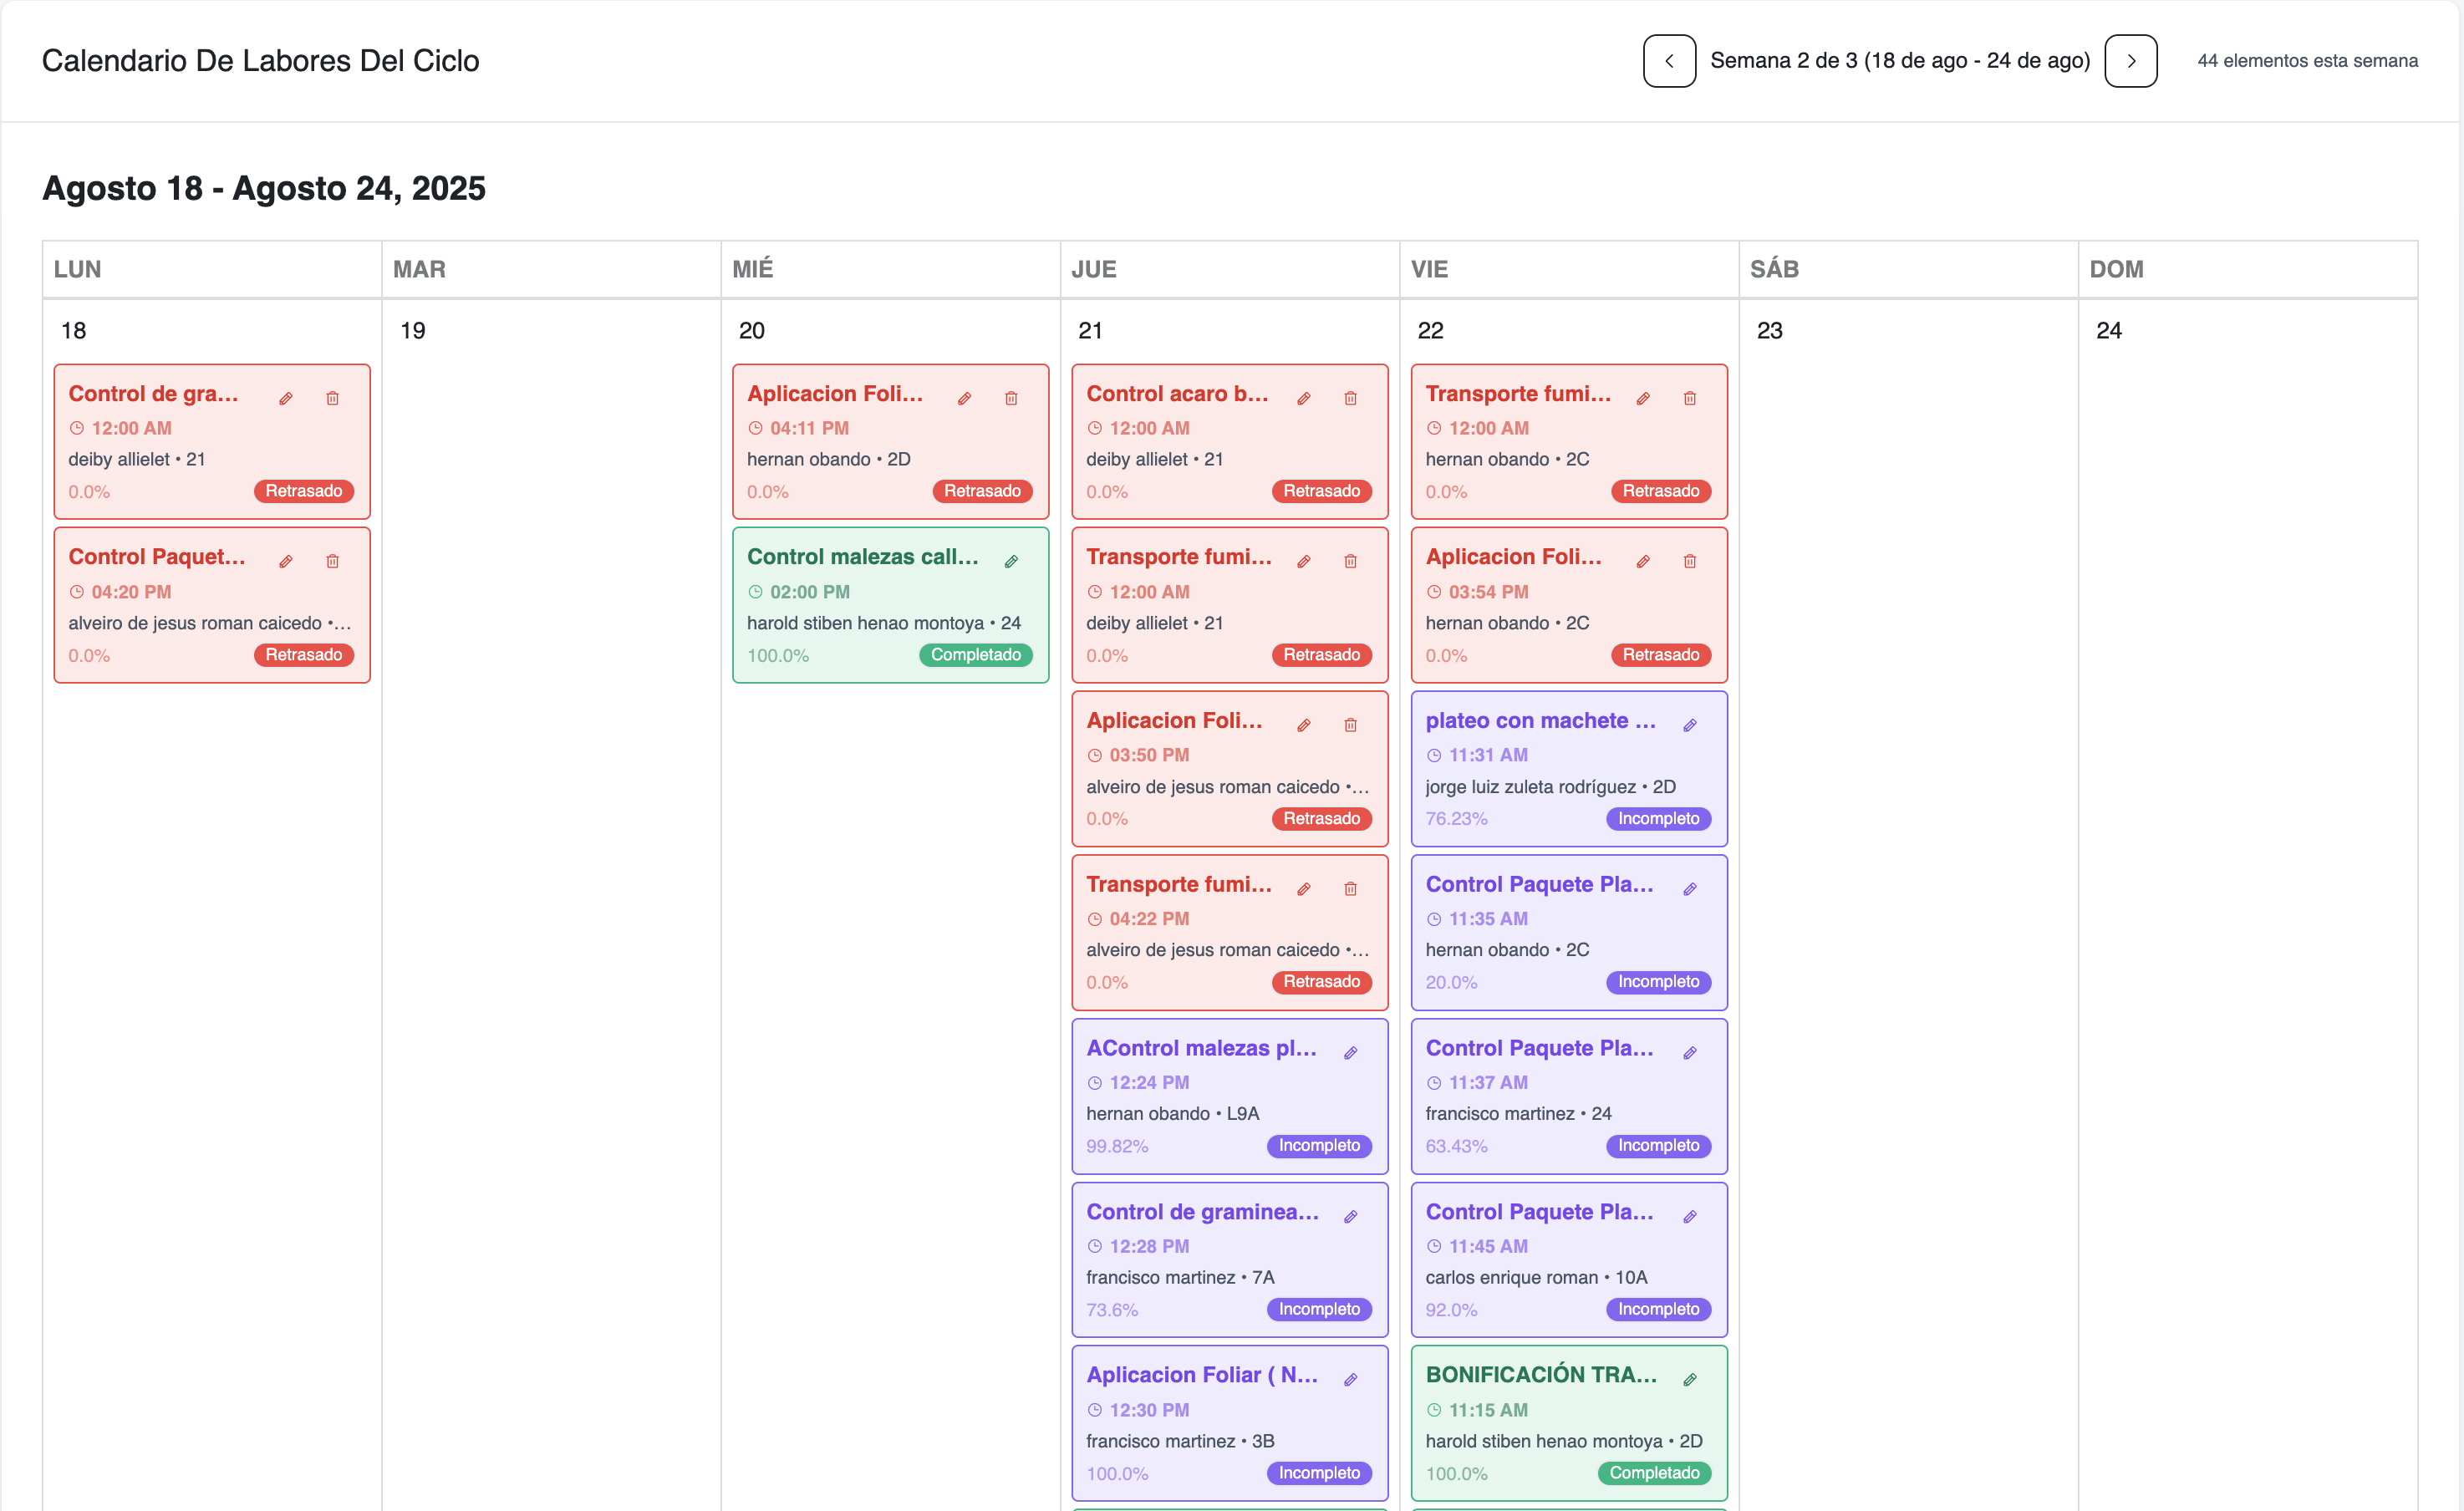Go to the next week
The height and width of the screenshot is (1511, 2464).
(x=2130, y=61)
